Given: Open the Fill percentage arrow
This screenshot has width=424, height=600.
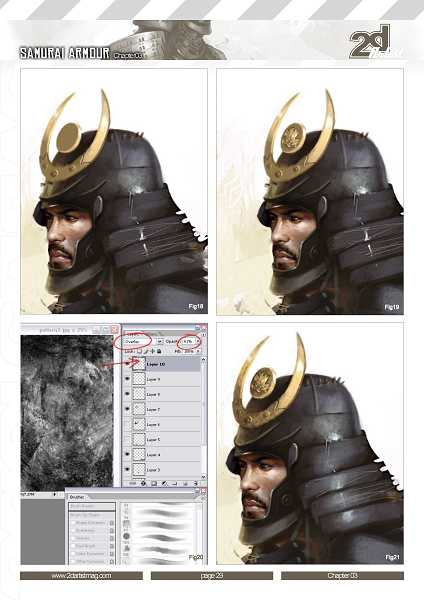Looking at the screenshot, I should (198, 351).
